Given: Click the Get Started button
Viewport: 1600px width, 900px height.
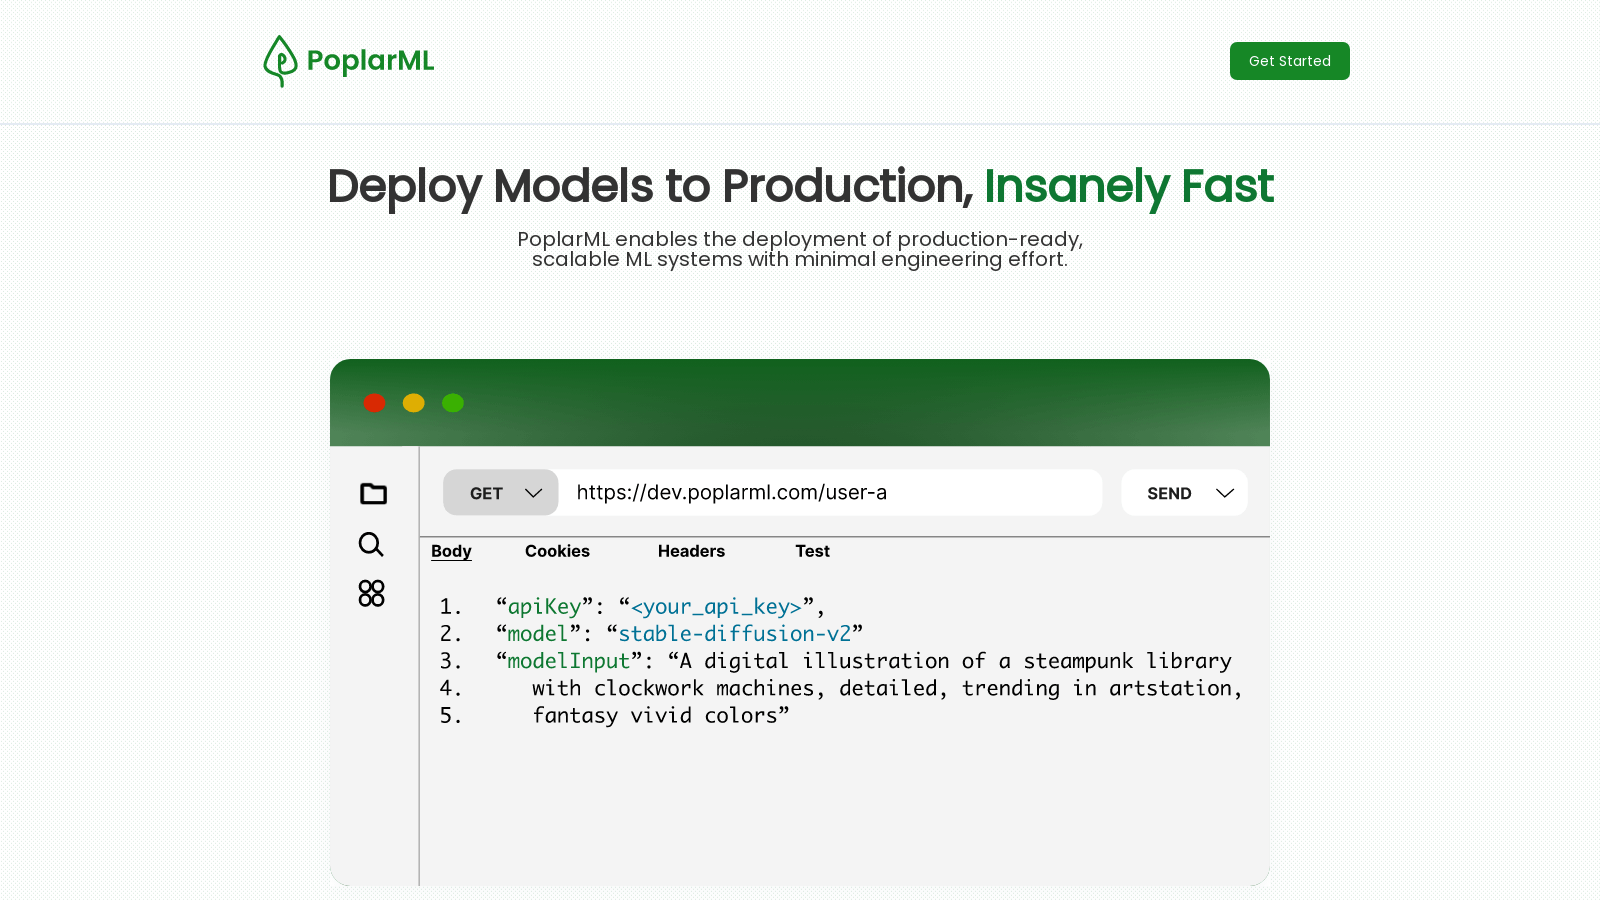Looking at the screenshot, I should pos(1290,61).
